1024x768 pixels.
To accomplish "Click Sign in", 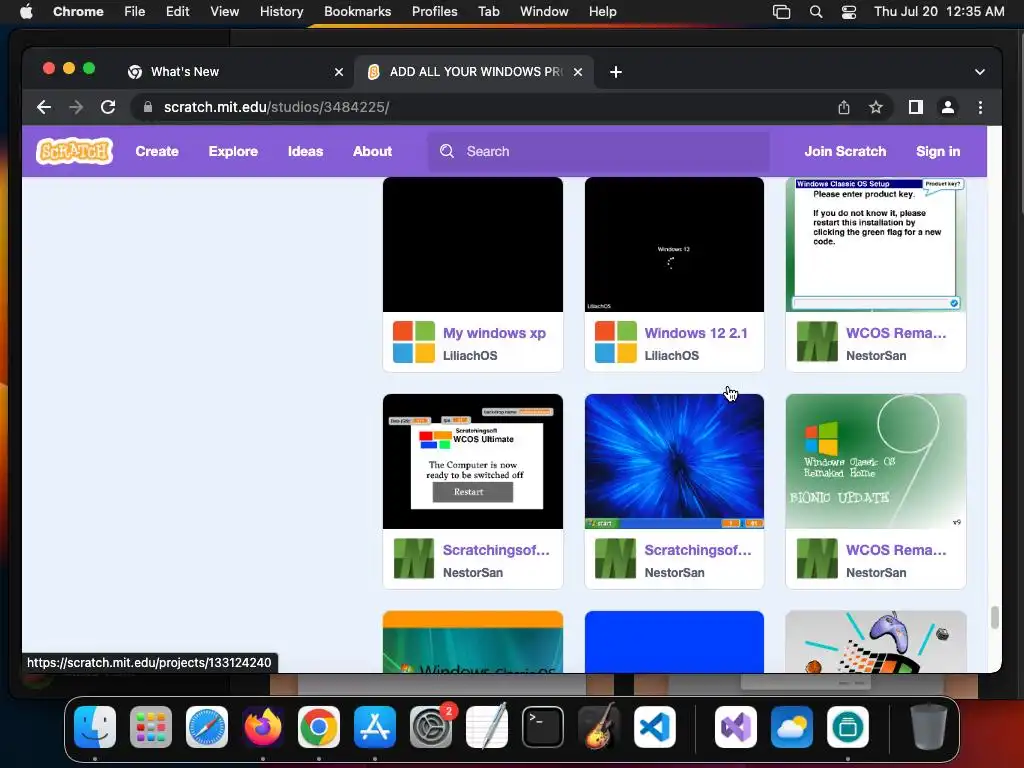I will pyautogui.click(x=938, y=152).
